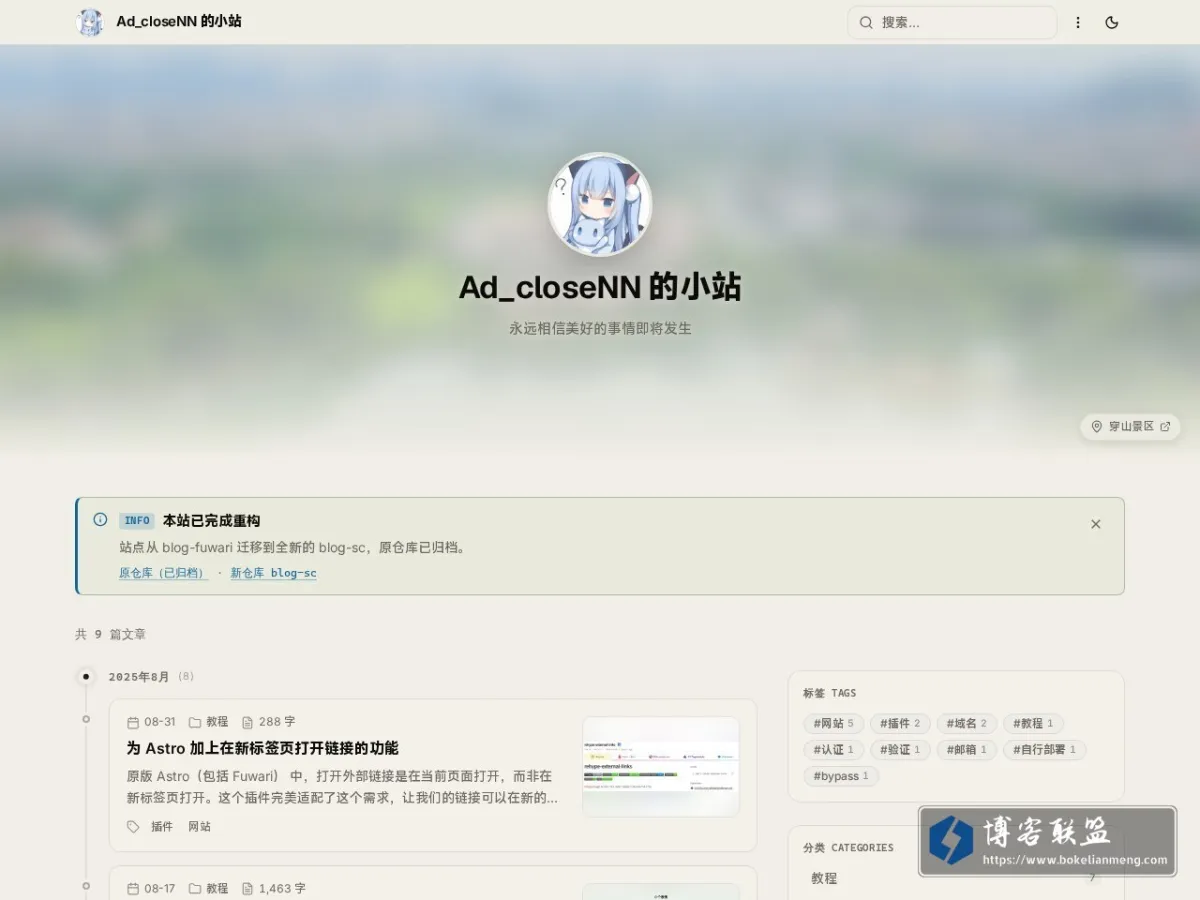Click the large round avatar image
The width and height of the screenshot is (1200, 900).
point(600,204)
